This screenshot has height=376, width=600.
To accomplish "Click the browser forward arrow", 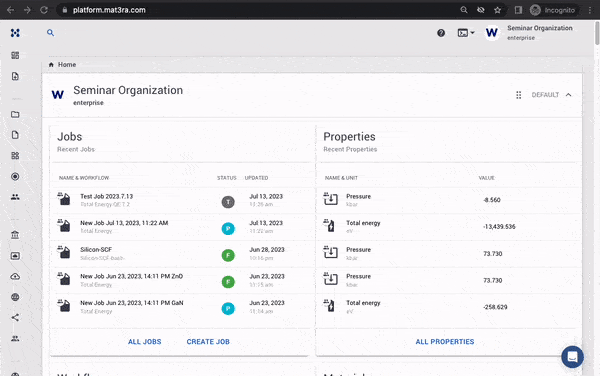I will [27, 10].
